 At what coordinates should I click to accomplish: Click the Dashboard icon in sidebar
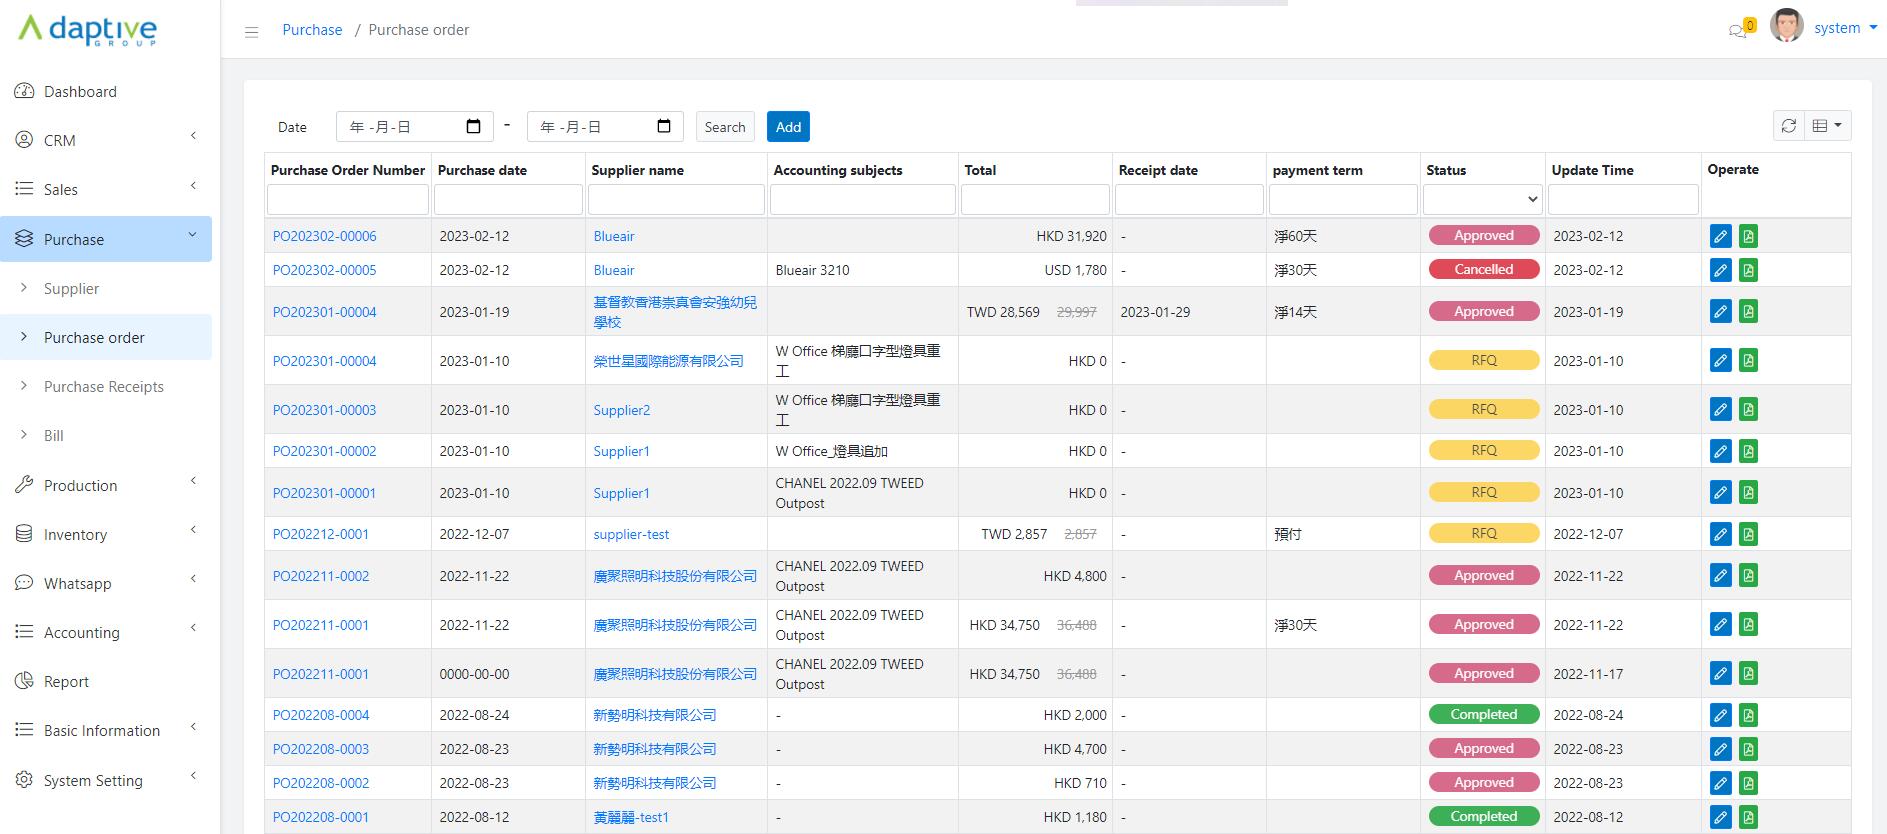pyautogui.click(x=25, y=92)
